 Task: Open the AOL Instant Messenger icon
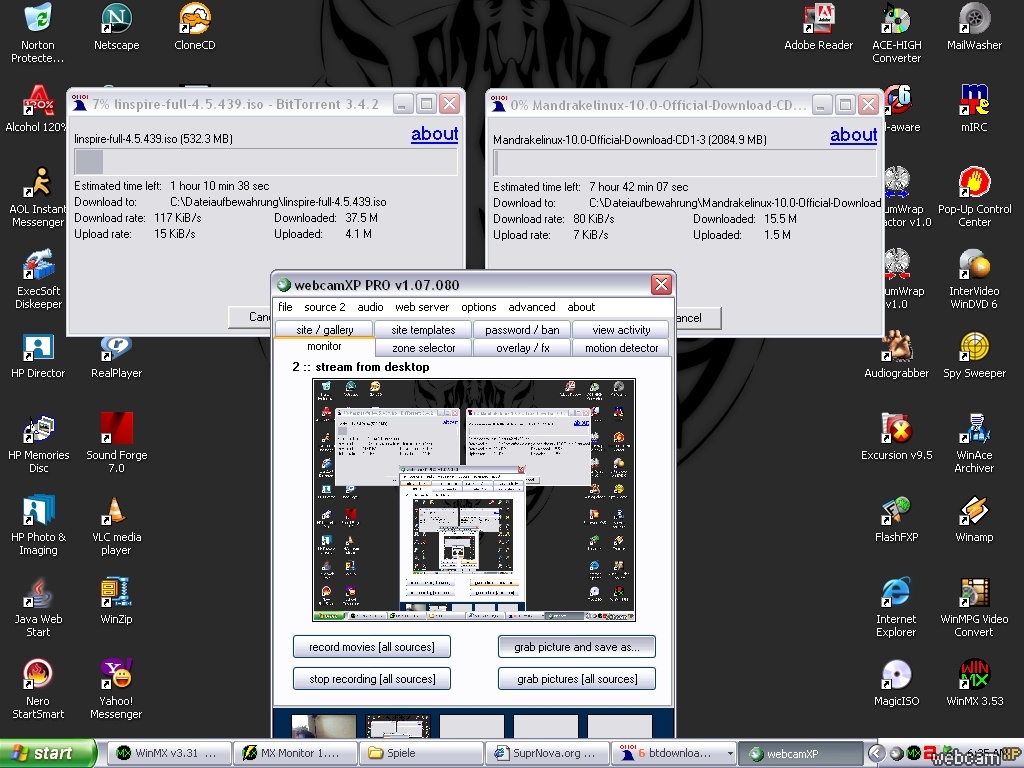point(38,198)
